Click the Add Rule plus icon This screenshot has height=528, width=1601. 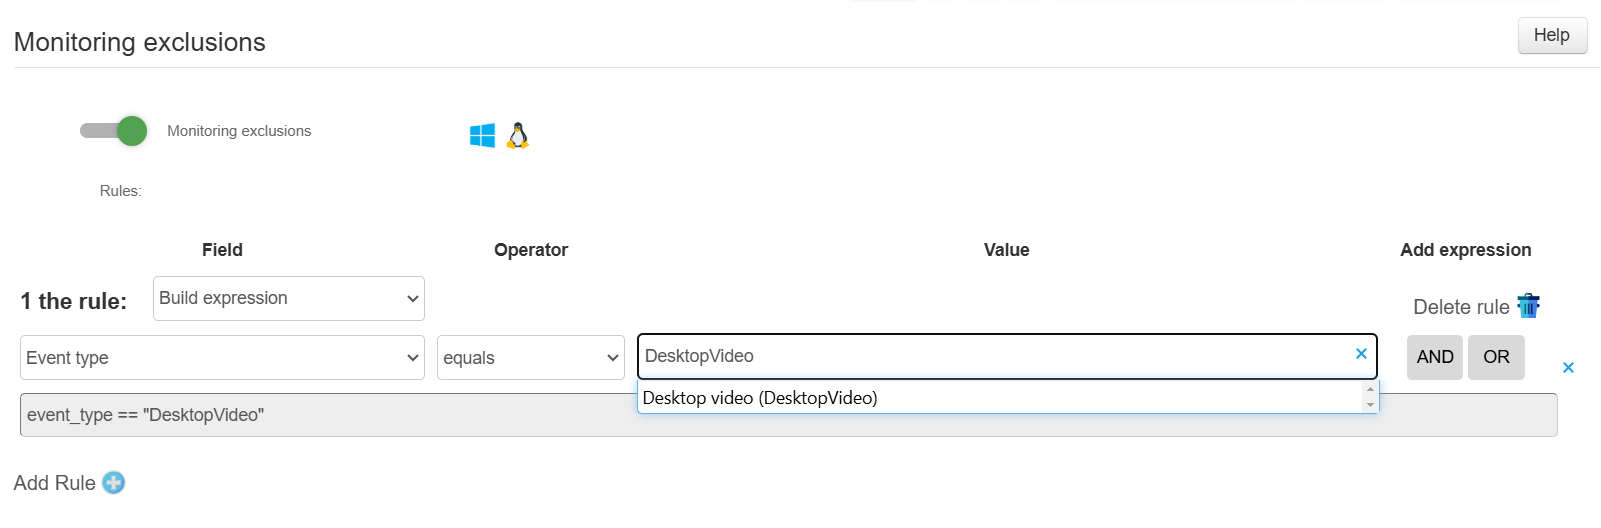tap(114, 483)
